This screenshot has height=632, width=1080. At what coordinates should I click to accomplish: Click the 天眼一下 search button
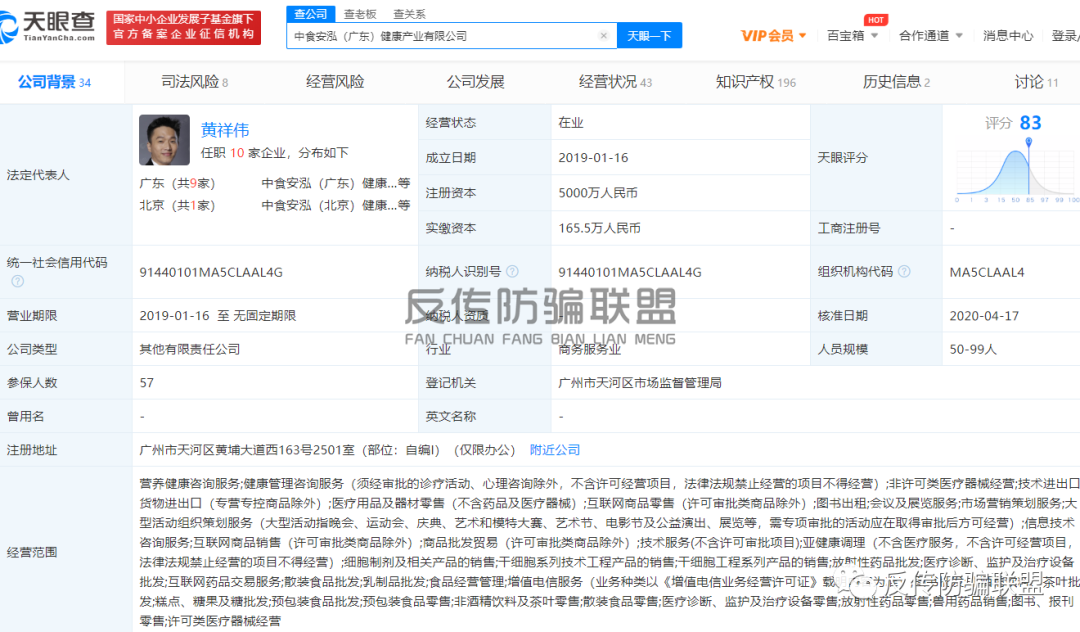[650, 36]
